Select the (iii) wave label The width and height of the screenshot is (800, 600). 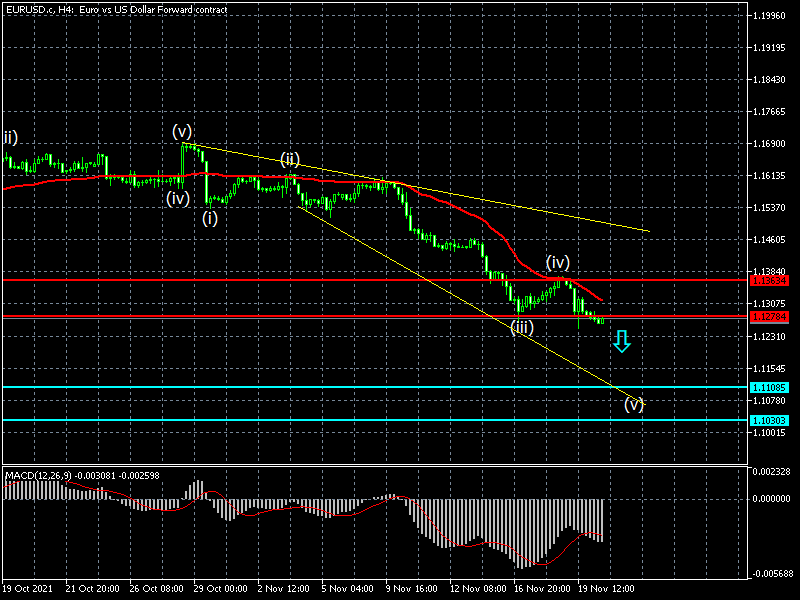click(521, 328)
